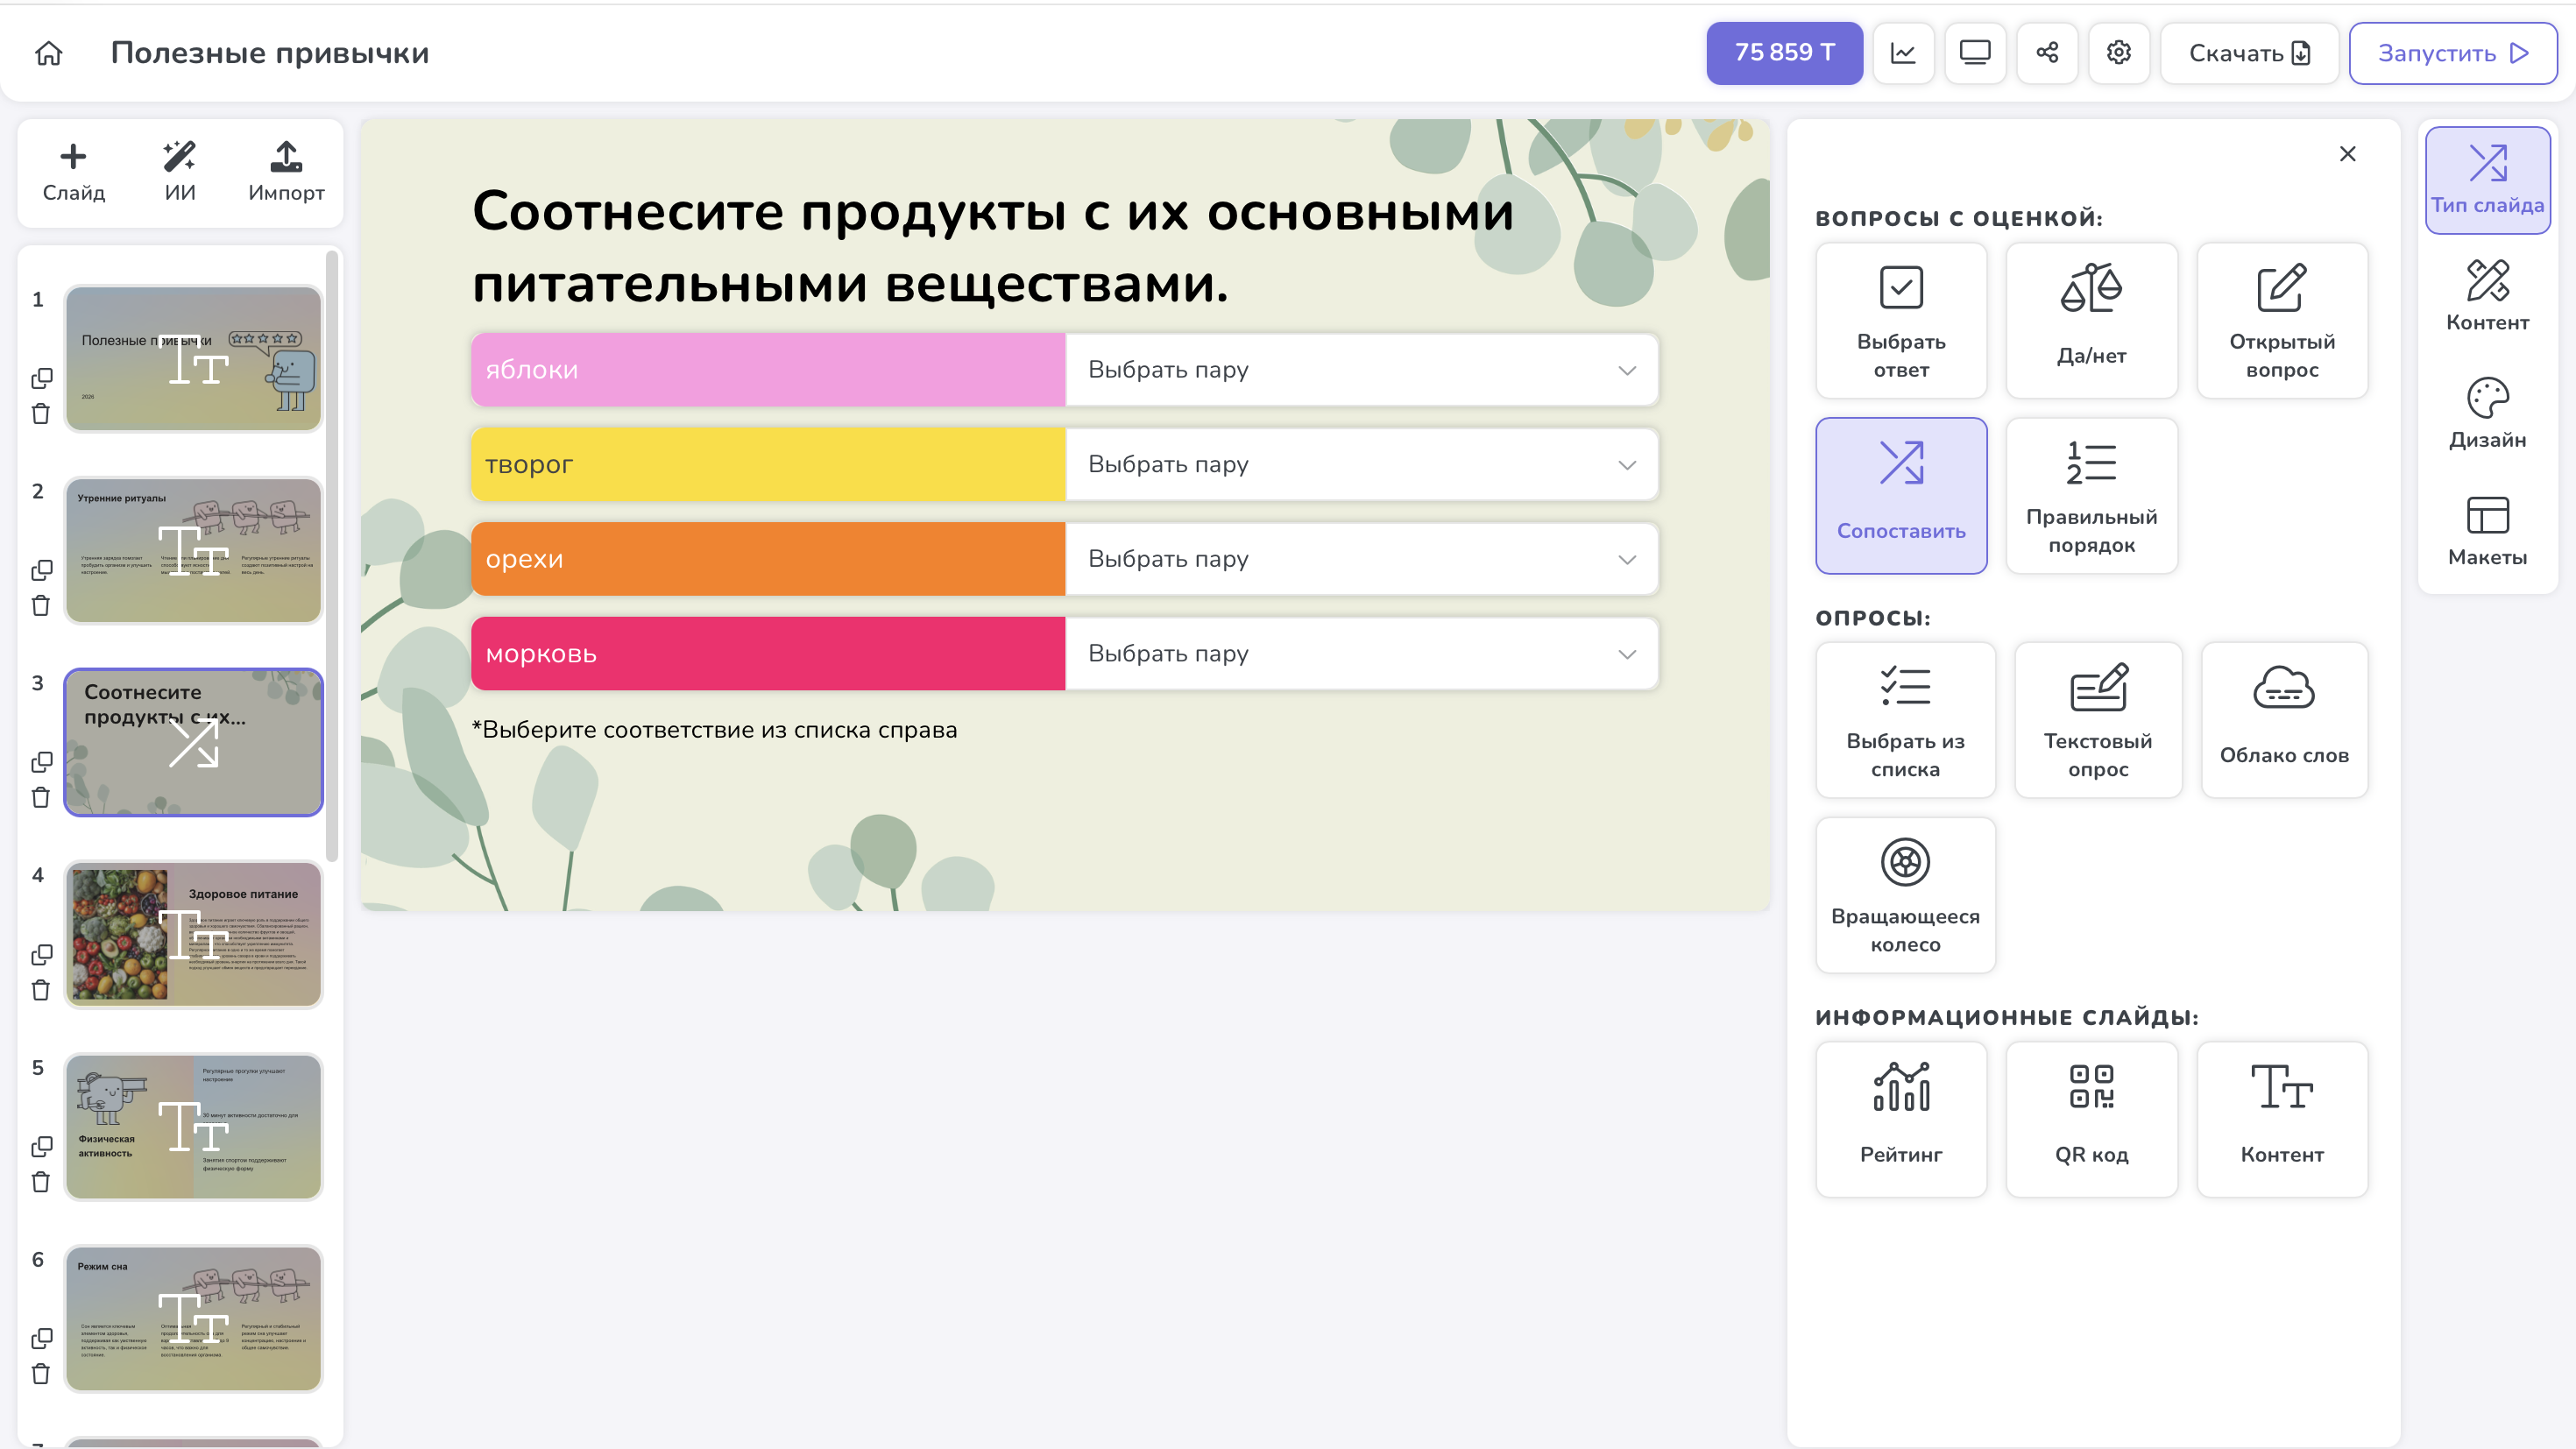2576x1449 pixels.
Task: Click the pink морковь color bar
Action: pos(767,654)
